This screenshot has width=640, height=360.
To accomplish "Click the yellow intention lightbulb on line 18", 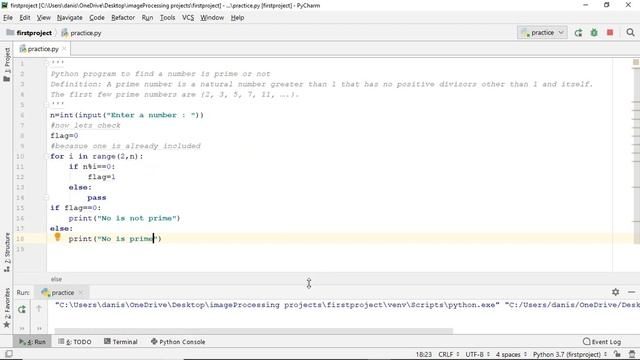I will 58,237.
